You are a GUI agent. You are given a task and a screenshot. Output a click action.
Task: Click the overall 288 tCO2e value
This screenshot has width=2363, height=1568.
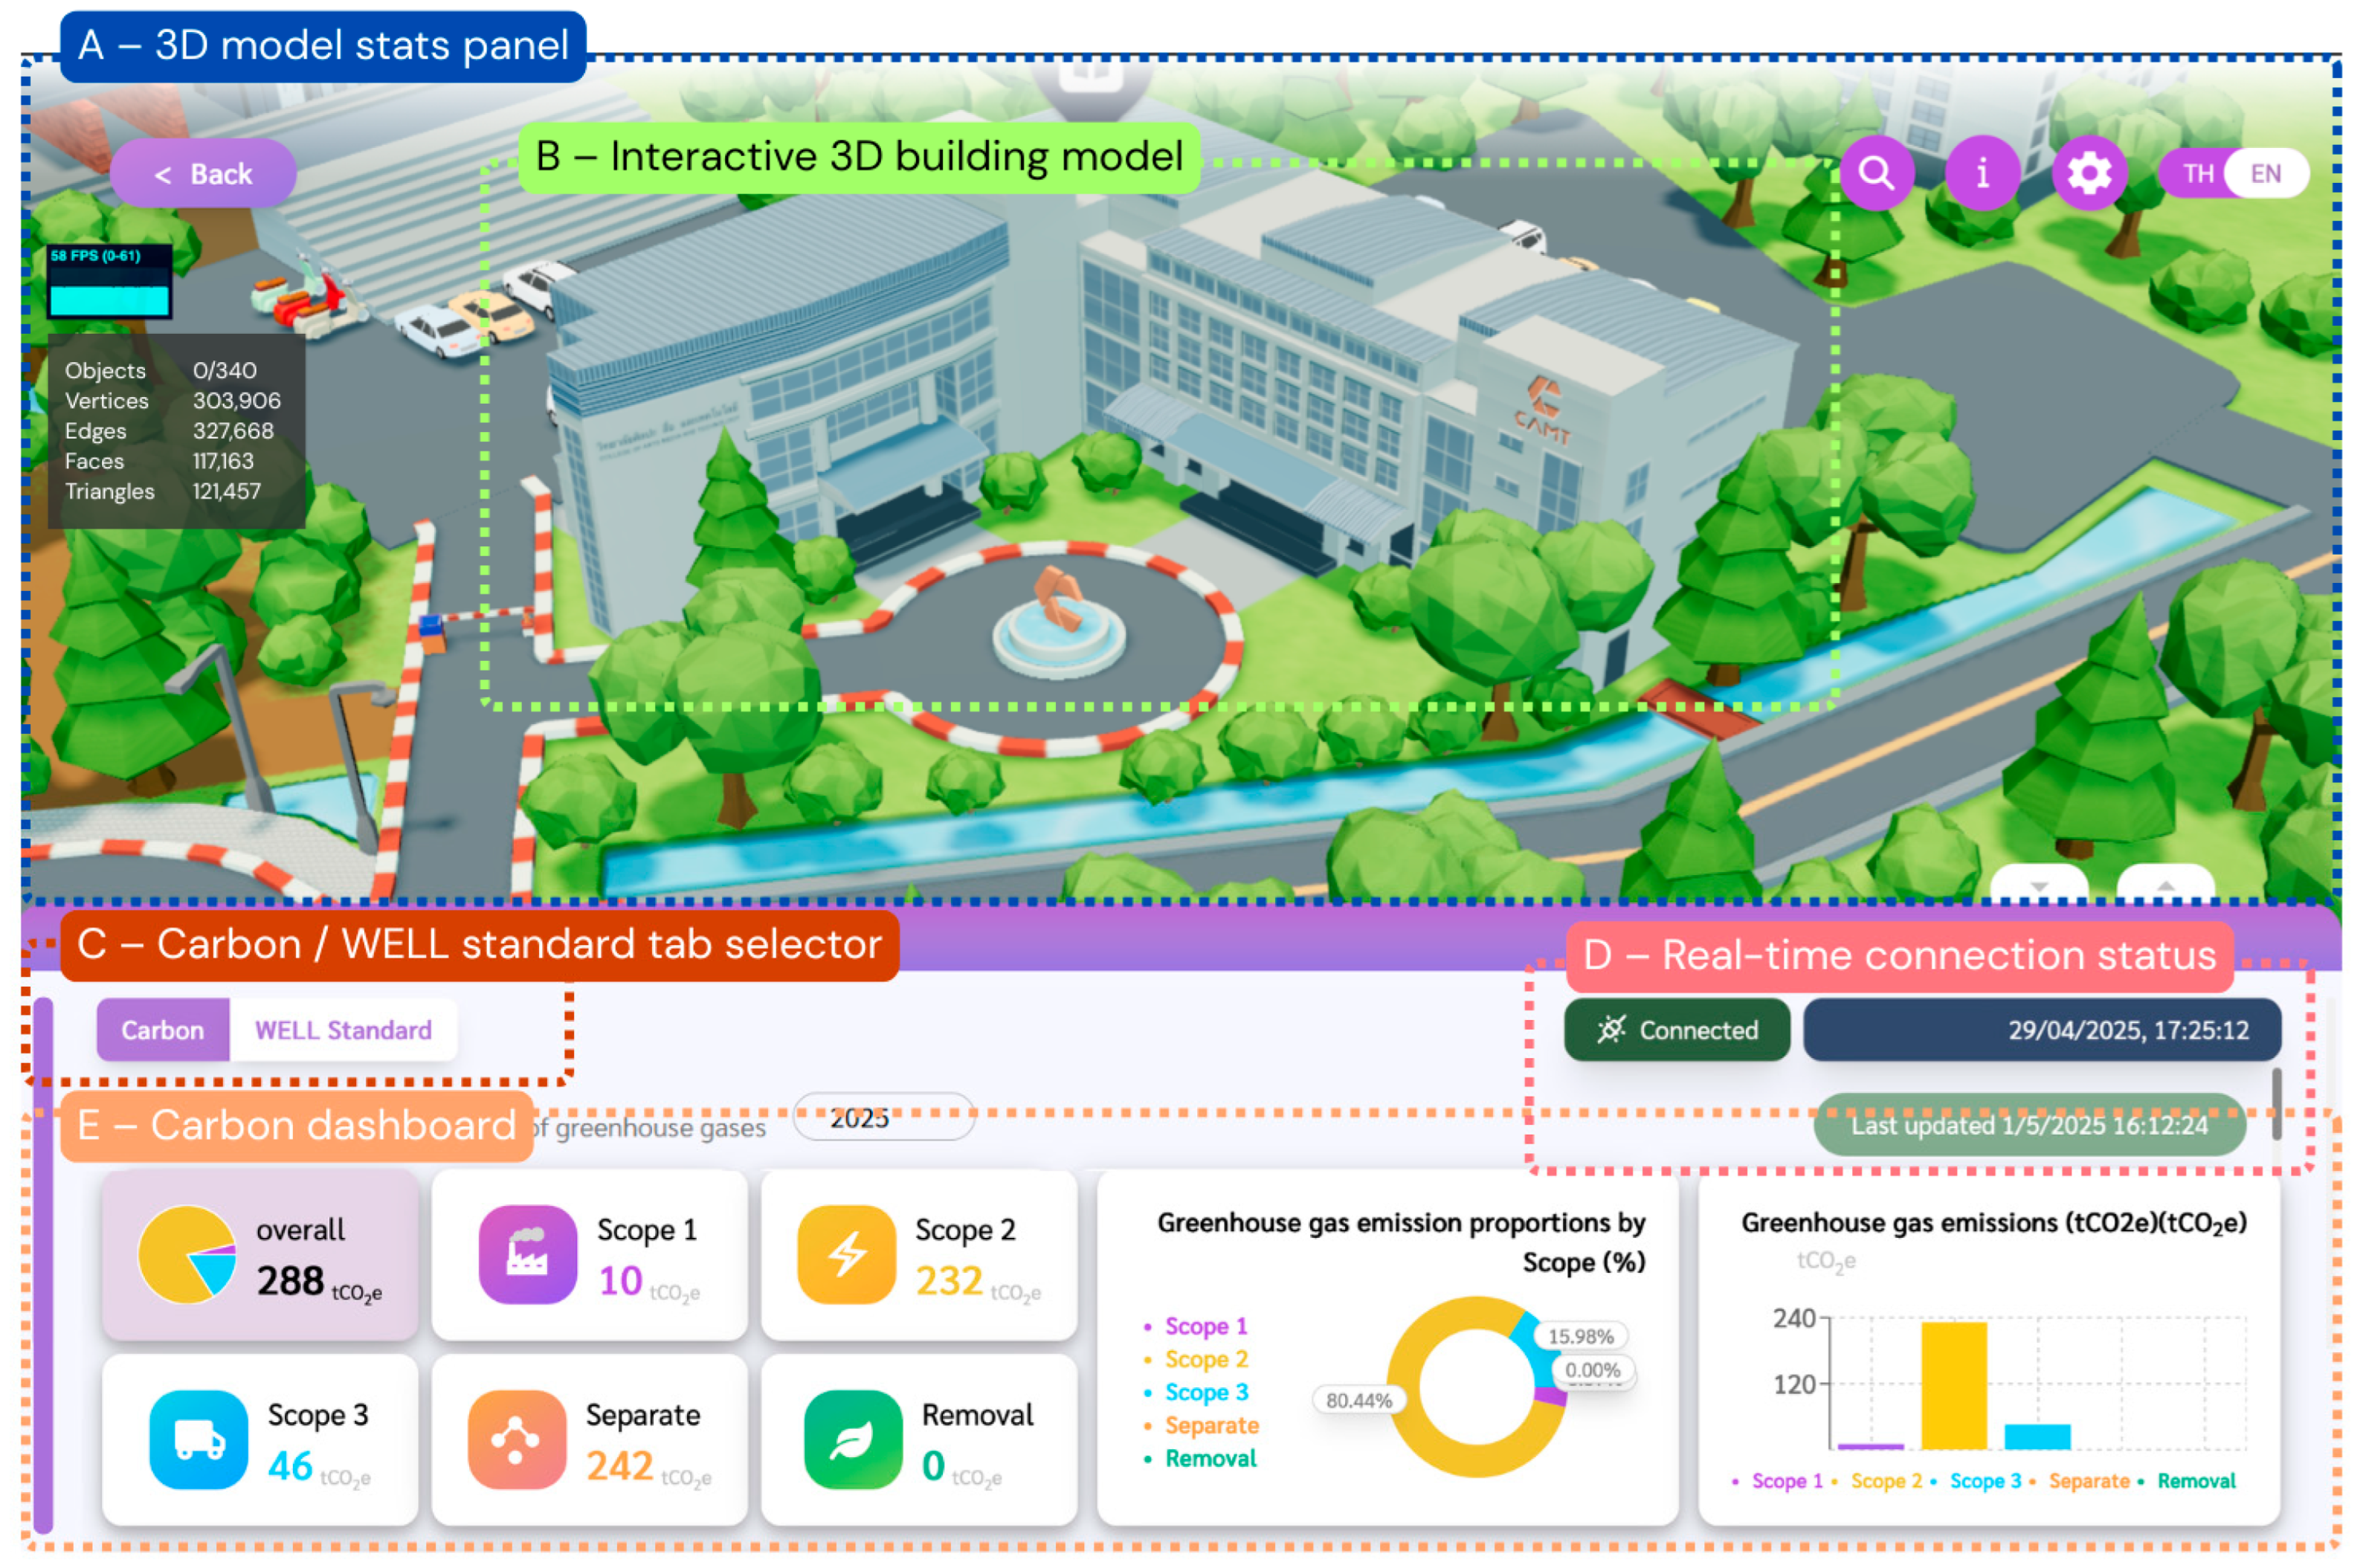[319, 1282]
